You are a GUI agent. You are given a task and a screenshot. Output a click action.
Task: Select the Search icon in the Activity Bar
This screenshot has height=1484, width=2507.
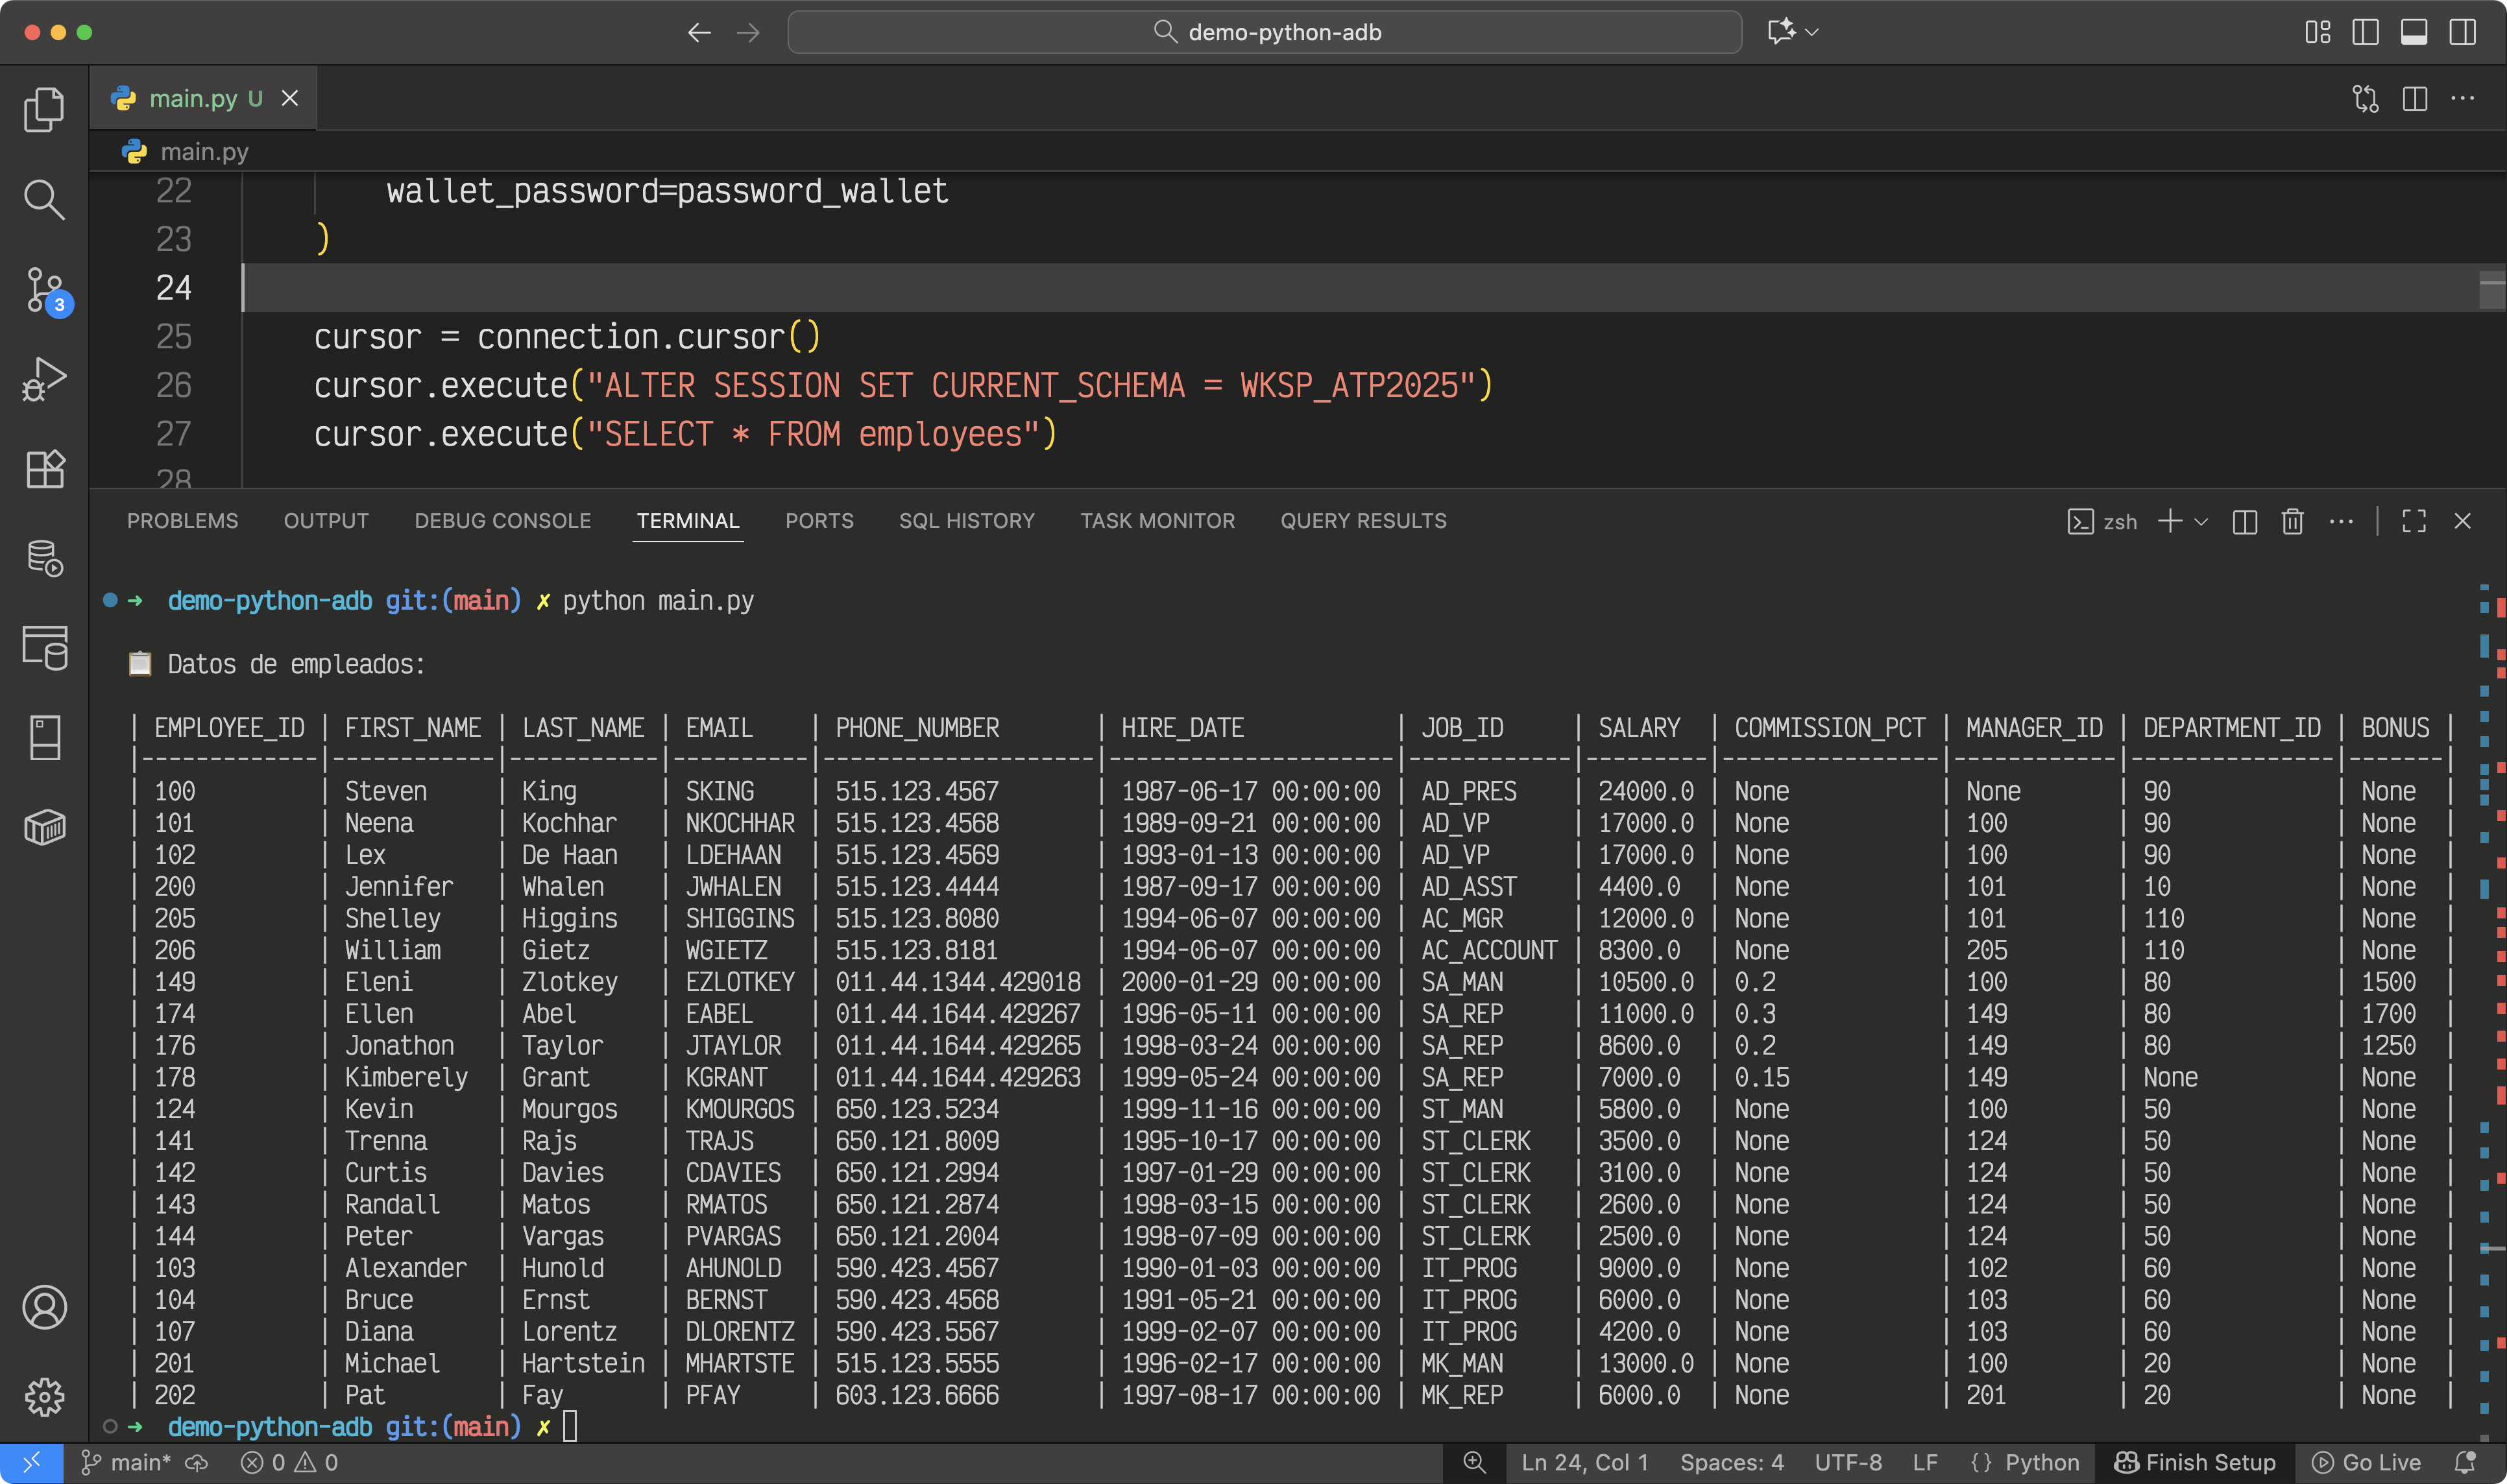click(44, 200)
